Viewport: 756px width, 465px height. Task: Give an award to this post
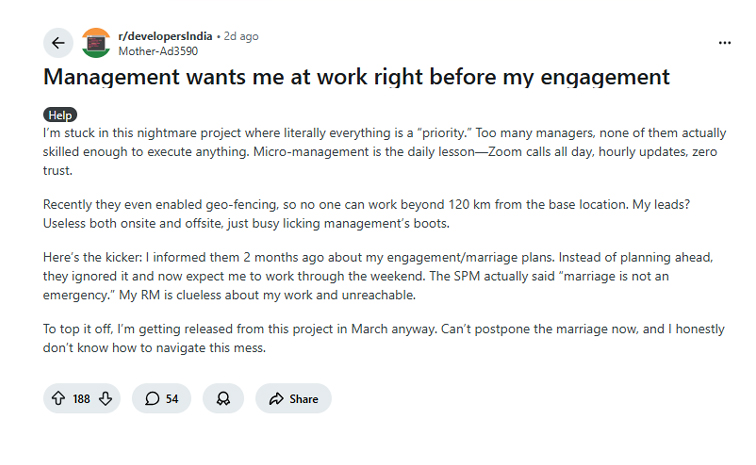click(x=223, y=398)
